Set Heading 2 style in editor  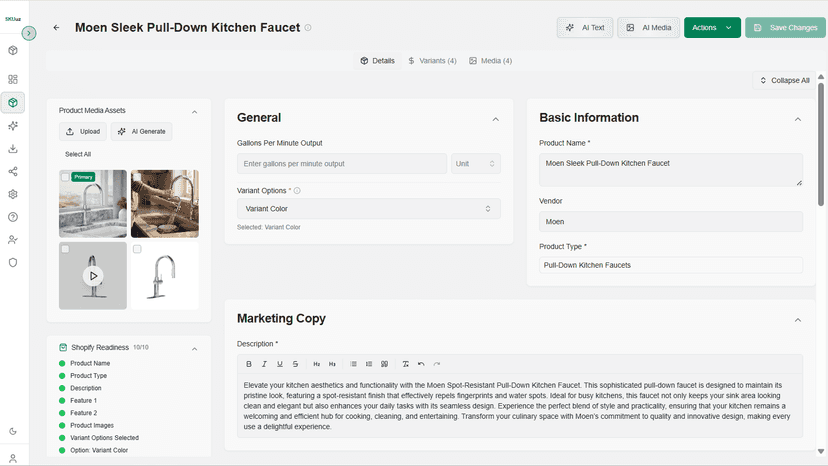click(316, 364)
